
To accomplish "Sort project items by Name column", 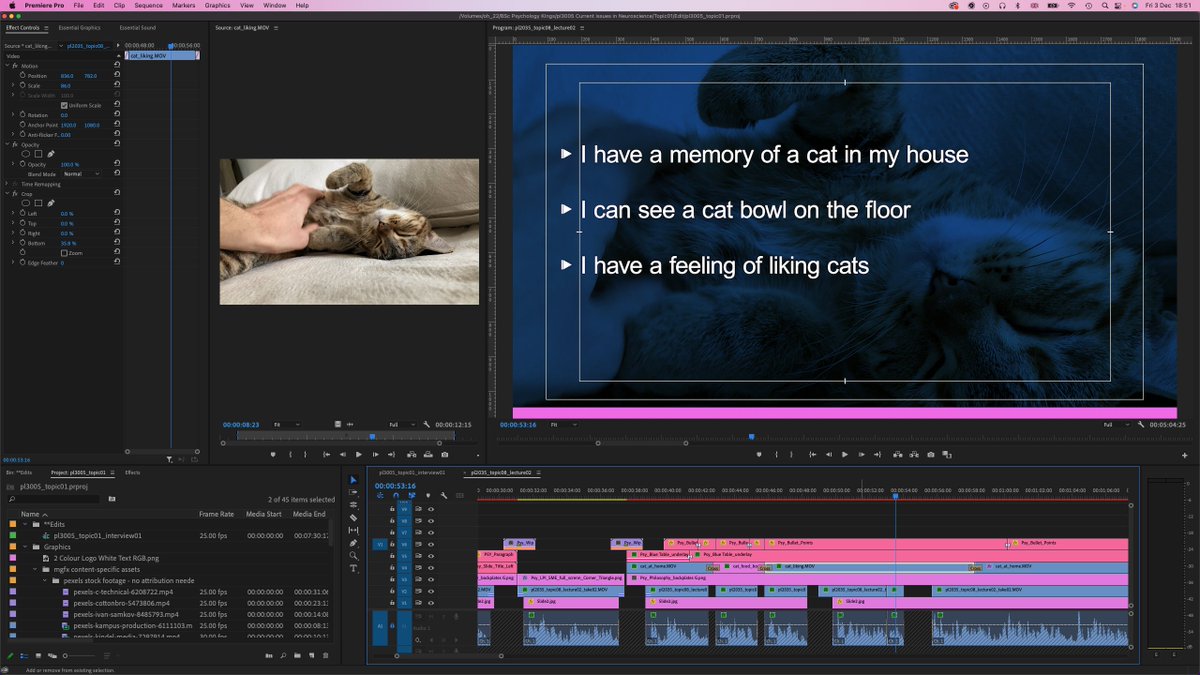I will (x=30, y=514).
